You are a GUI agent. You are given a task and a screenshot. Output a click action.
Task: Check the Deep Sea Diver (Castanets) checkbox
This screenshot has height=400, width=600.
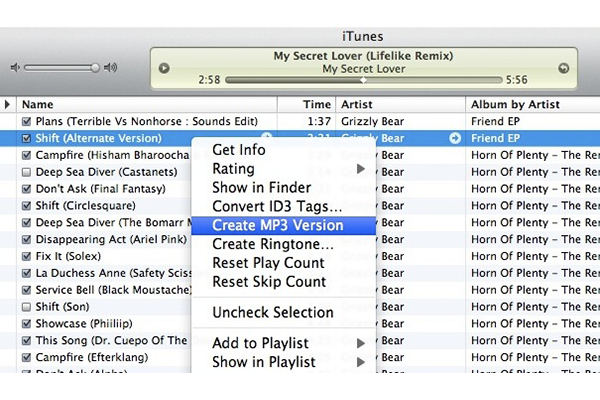point(26,173)
